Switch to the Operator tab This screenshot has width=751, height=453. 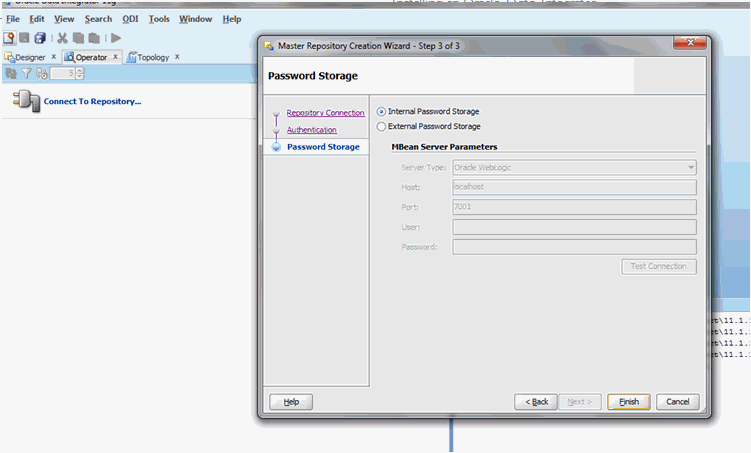click(x=91, y=57)
